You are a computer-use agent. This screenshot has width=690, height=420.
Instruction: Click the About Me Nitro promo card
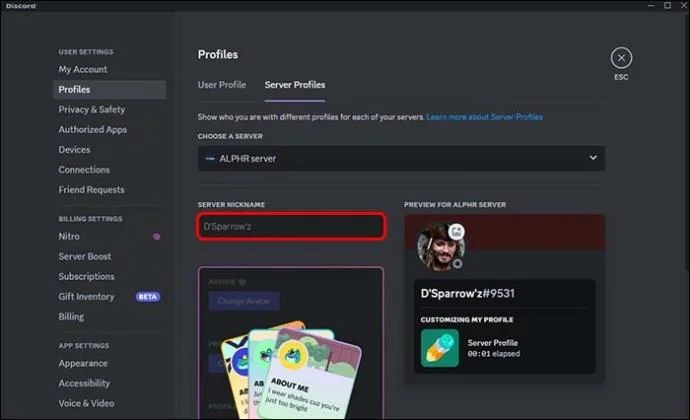[310, 374]
